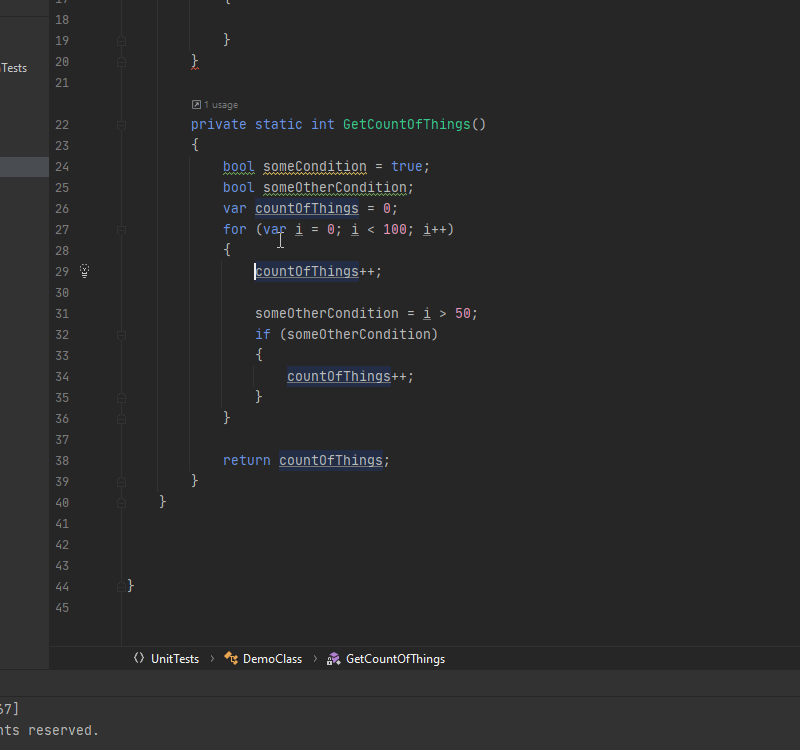Open the Tests tool window tab
Screen dimensions: 800x750
pyautogui.click(x=14, y=67)
